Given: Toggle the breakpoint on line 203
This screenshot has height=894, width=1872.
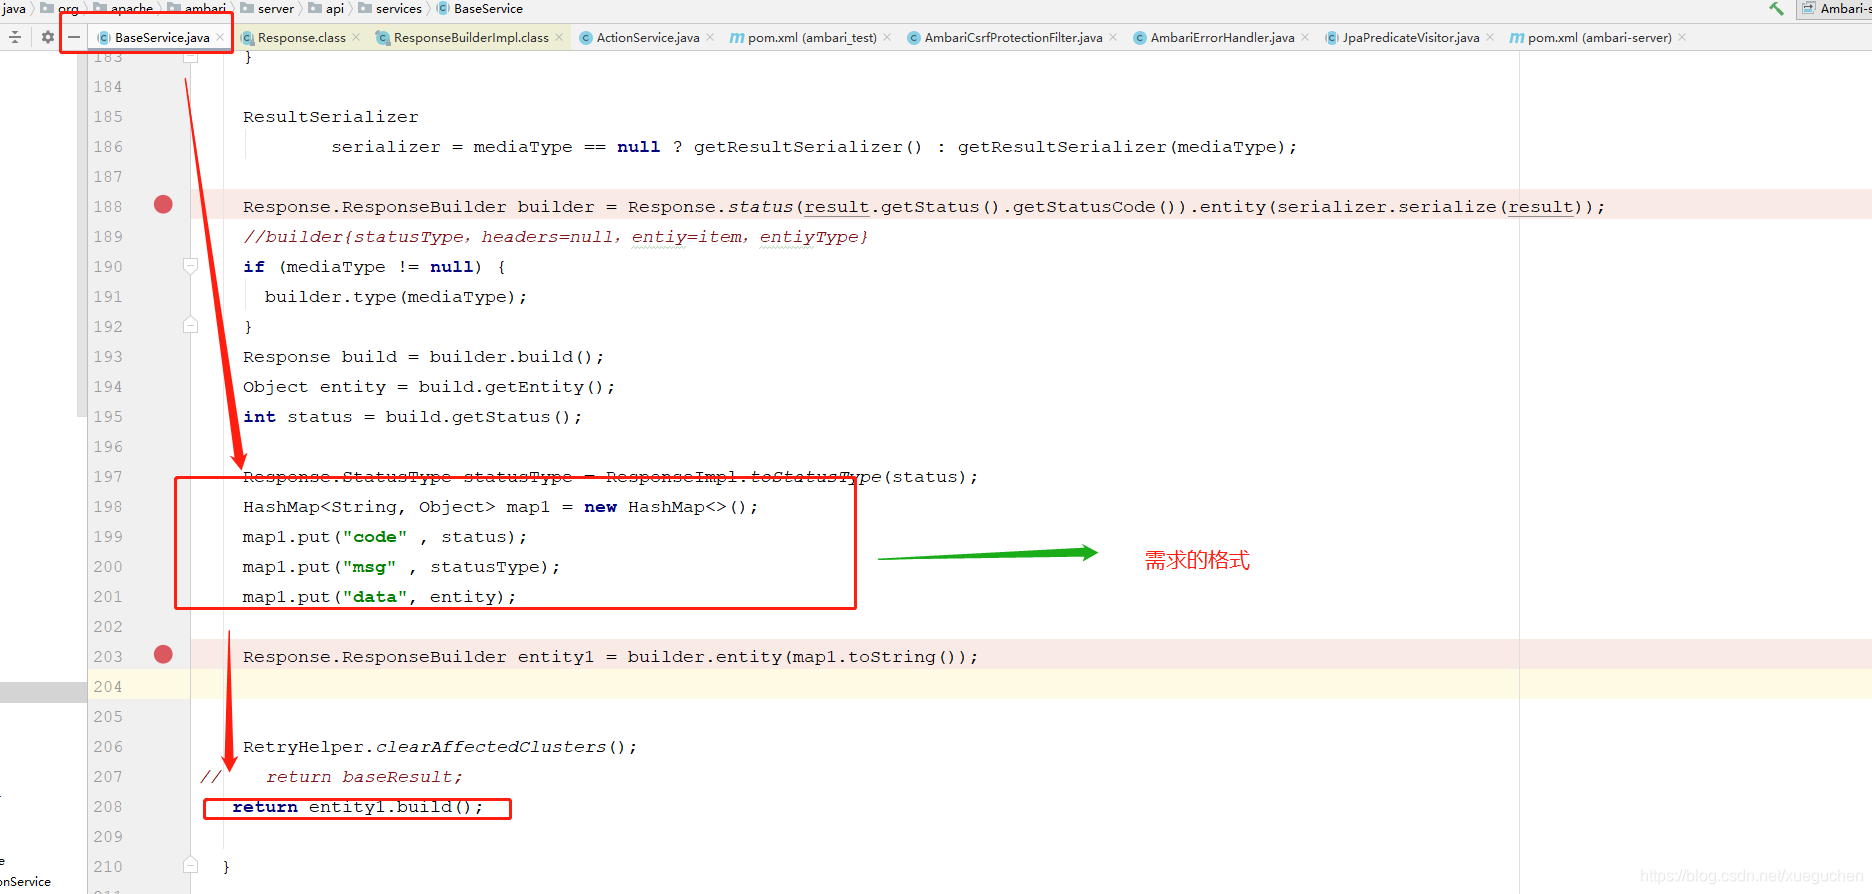Looking at the screenshot, I should (x=163, y=655).
